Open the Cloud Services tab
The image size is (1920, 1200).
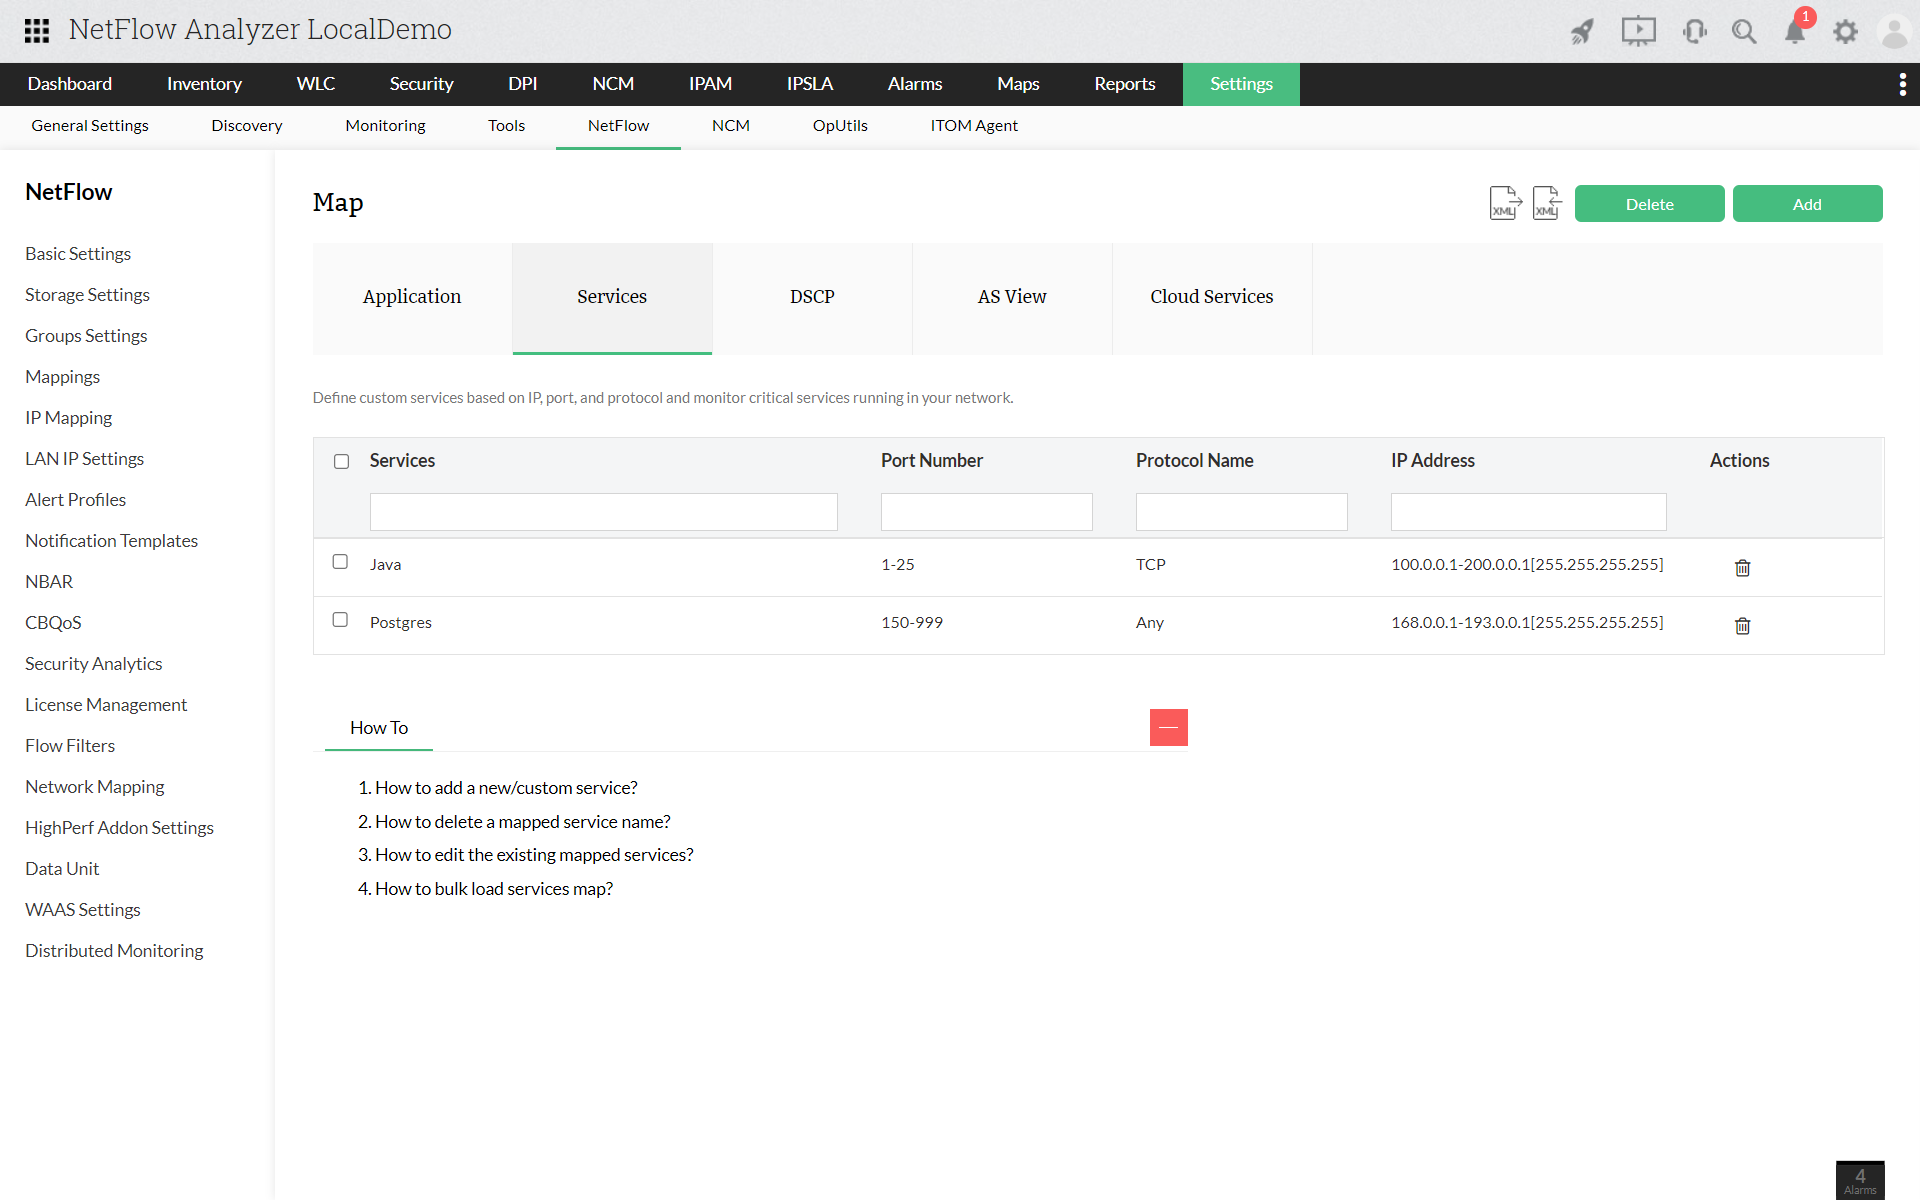[1211, 297]
